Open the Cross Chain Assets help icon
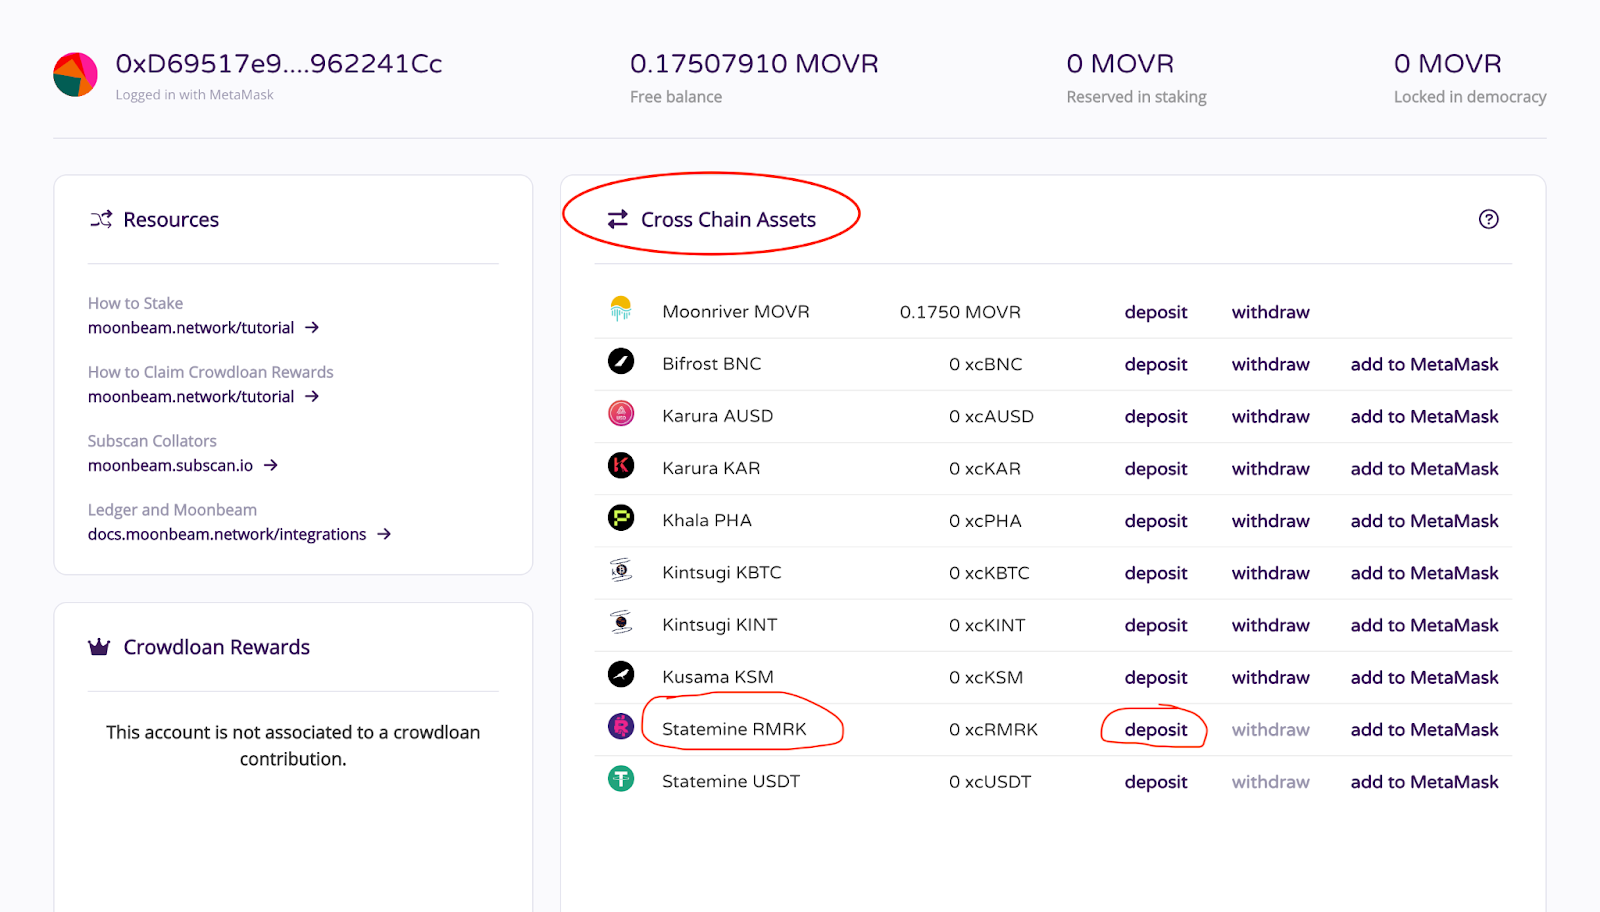Image resolution: width=1600 pixels, height=912 pixels. tap(1488, 219)
